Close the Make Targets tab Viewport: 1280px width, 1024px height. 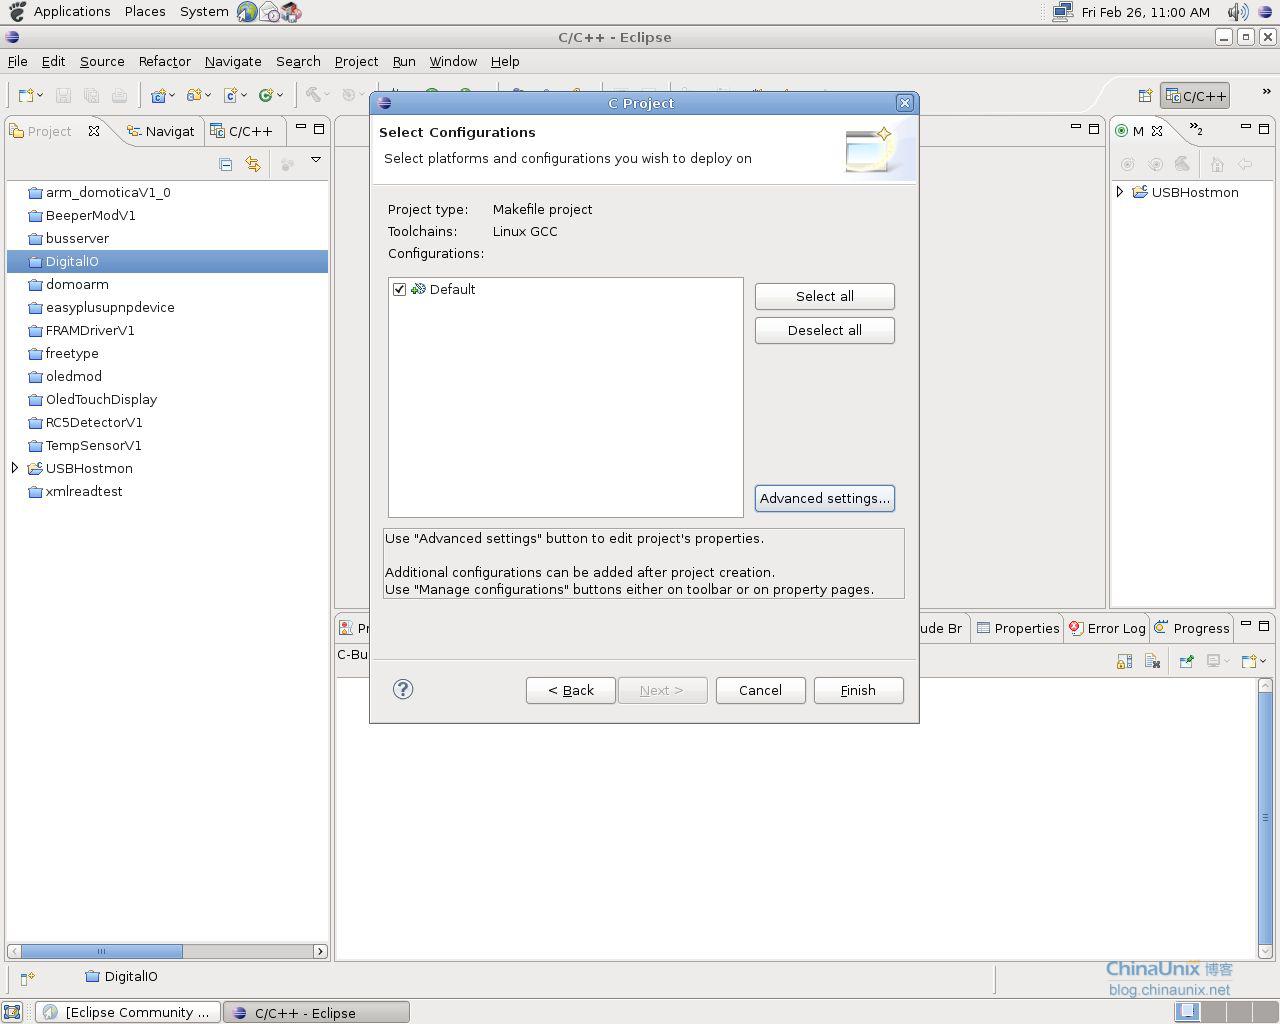(x=1157, y=131)
